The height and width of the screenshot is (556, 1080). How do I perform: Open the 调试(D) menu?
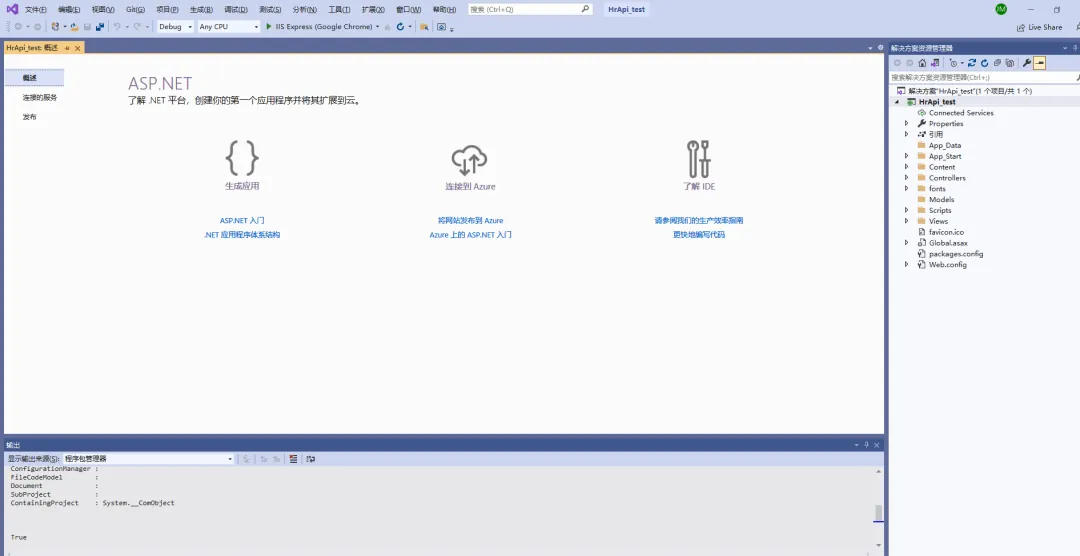point(236,10)
